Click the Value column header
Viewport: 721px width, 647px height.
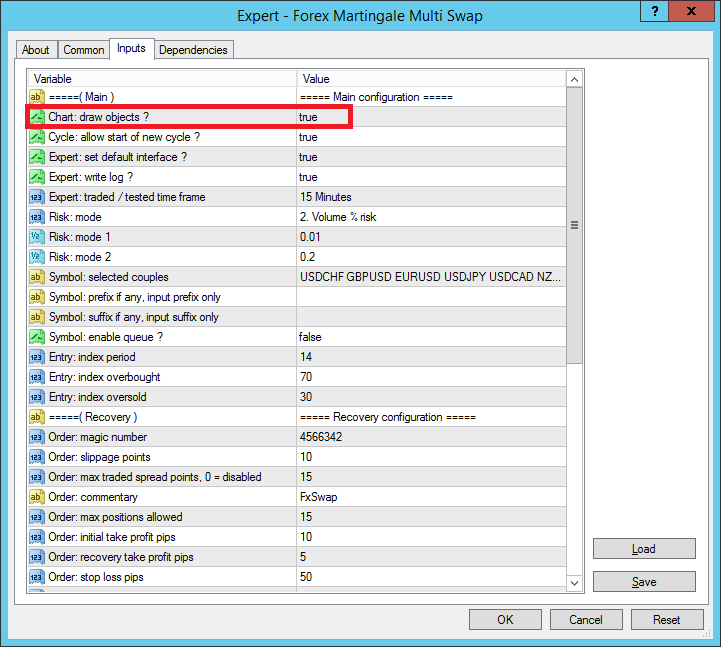click(x=431, y=79)
